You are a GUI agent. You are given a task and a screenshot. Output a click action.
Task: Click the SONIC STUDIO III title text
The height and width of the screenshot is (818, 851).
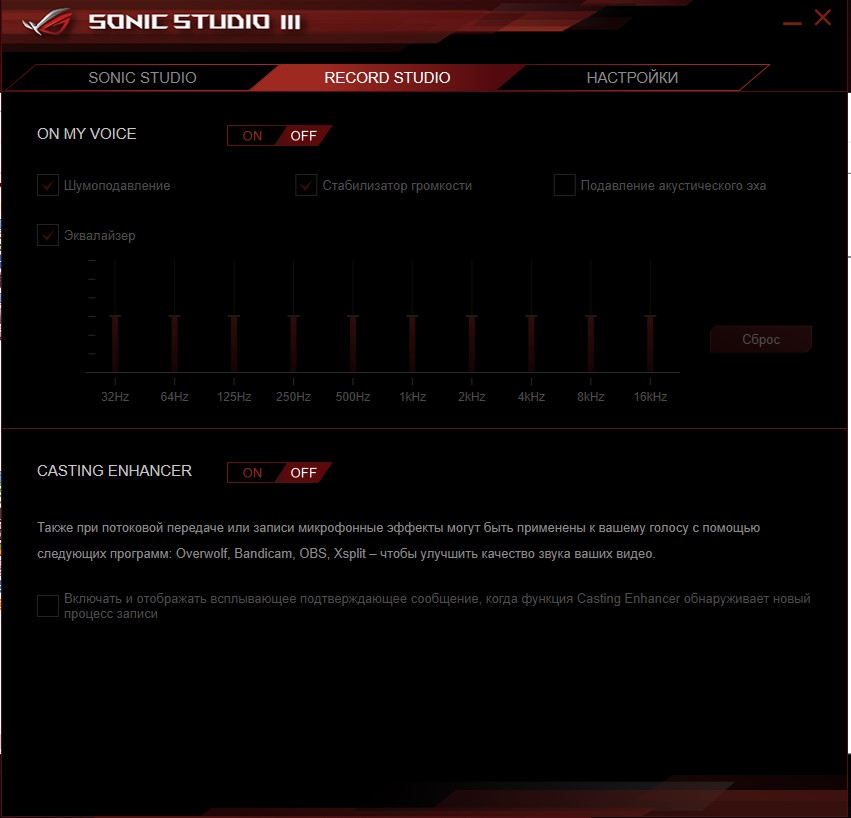(194, 22)
